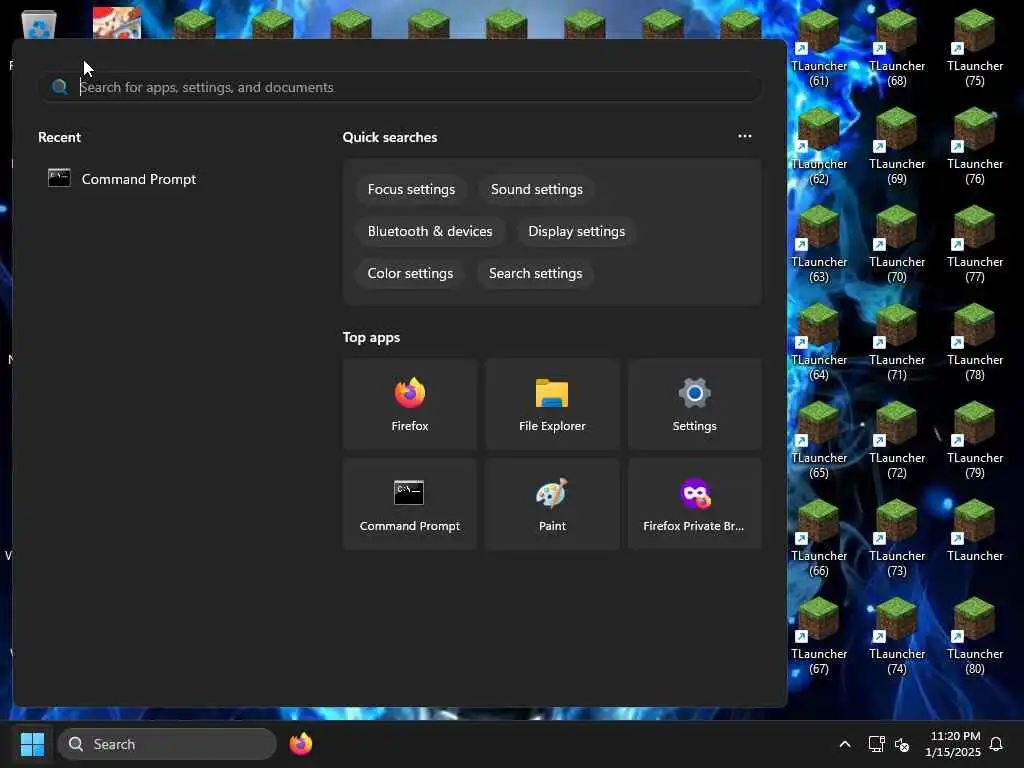Open Settings from Top apps
Viewport: 1024px width, 768px height.
pyautogui.click(x=694, y=404)
